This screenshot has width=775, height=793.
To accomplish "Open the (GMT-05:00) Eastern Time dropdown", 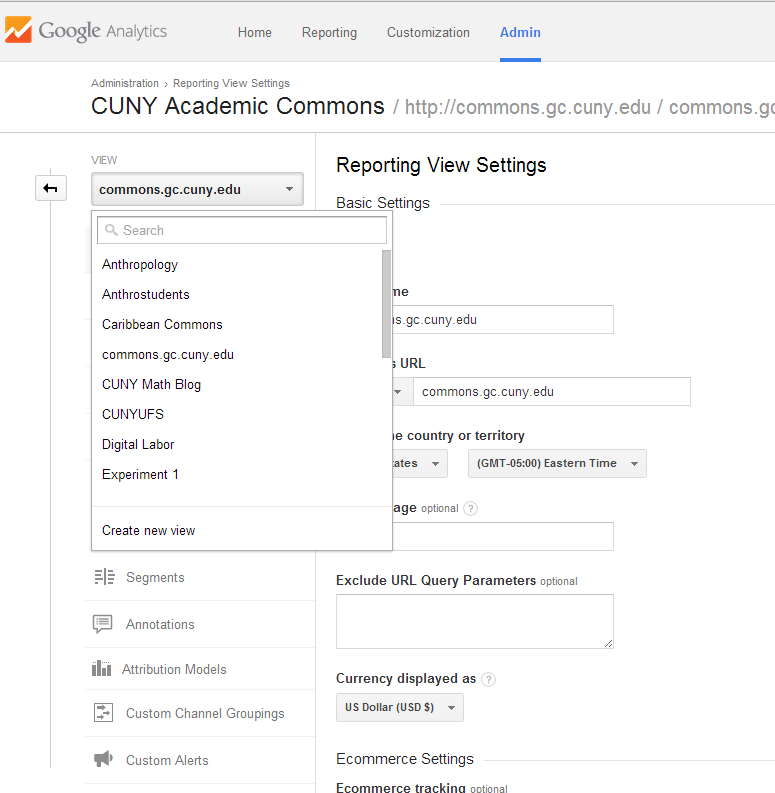I will [557, 463].
